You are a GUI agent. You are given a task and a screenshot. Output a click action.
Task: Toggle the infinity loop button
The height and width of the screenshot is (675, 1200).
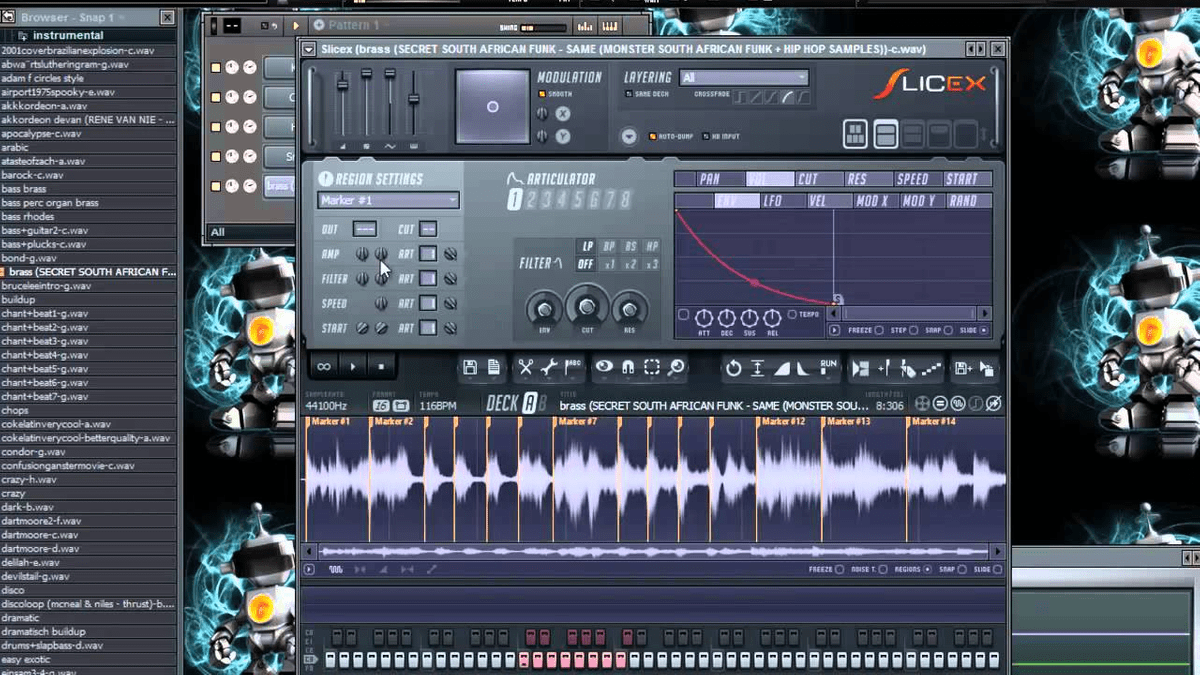324,367
